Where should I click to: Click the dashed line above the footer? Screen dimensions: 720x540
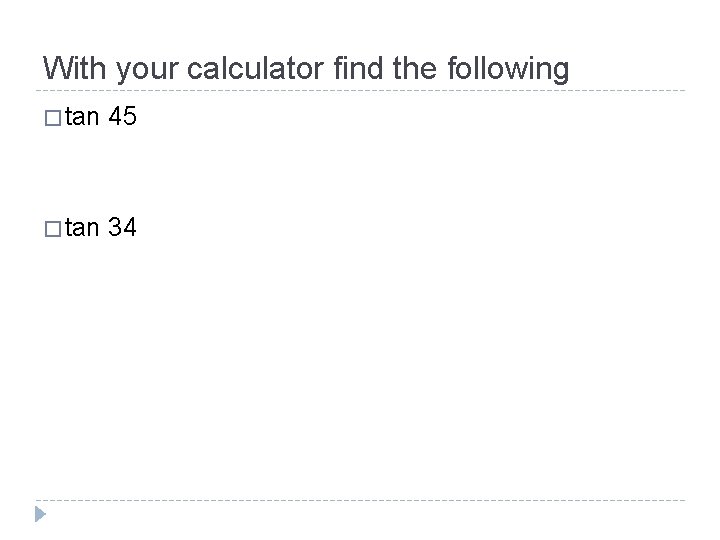pyautogui.click(x=360, y=500)
